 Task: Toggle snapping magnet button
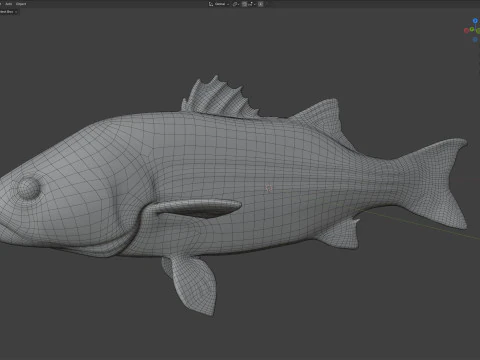coord(245,4)
